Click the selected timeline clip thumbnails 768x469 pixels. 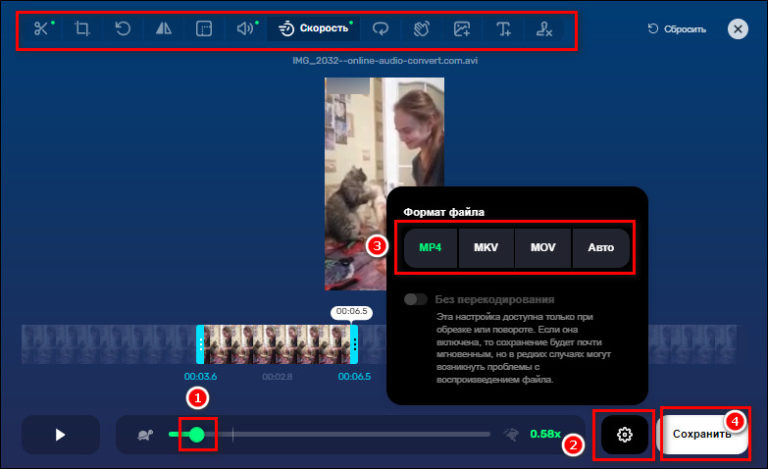[x=277, y=344]
